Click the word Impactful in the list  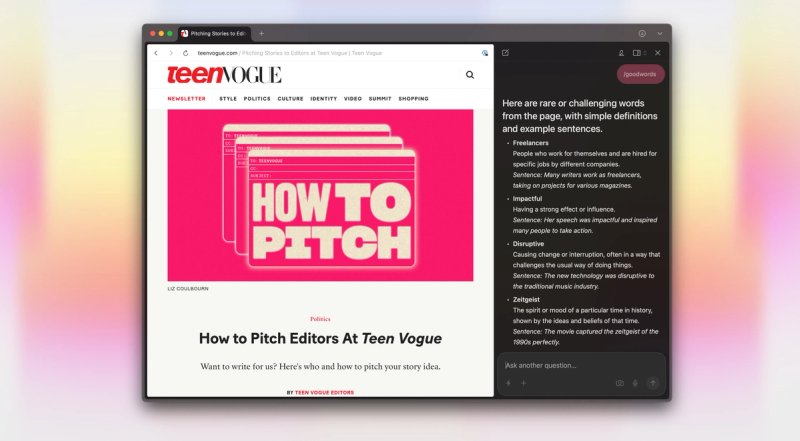[x=528, y=199]
